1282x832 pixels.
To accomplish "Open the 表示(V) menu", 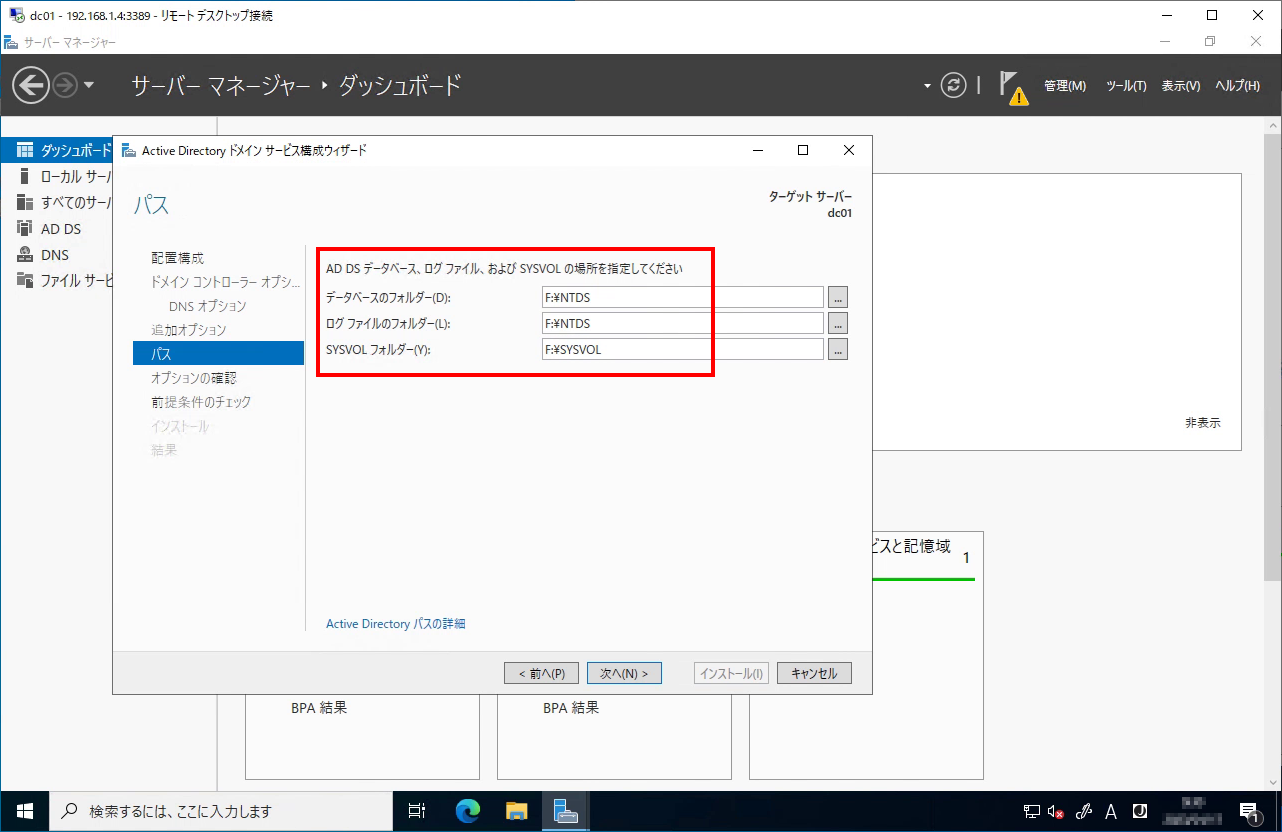I will (1180, 86).
